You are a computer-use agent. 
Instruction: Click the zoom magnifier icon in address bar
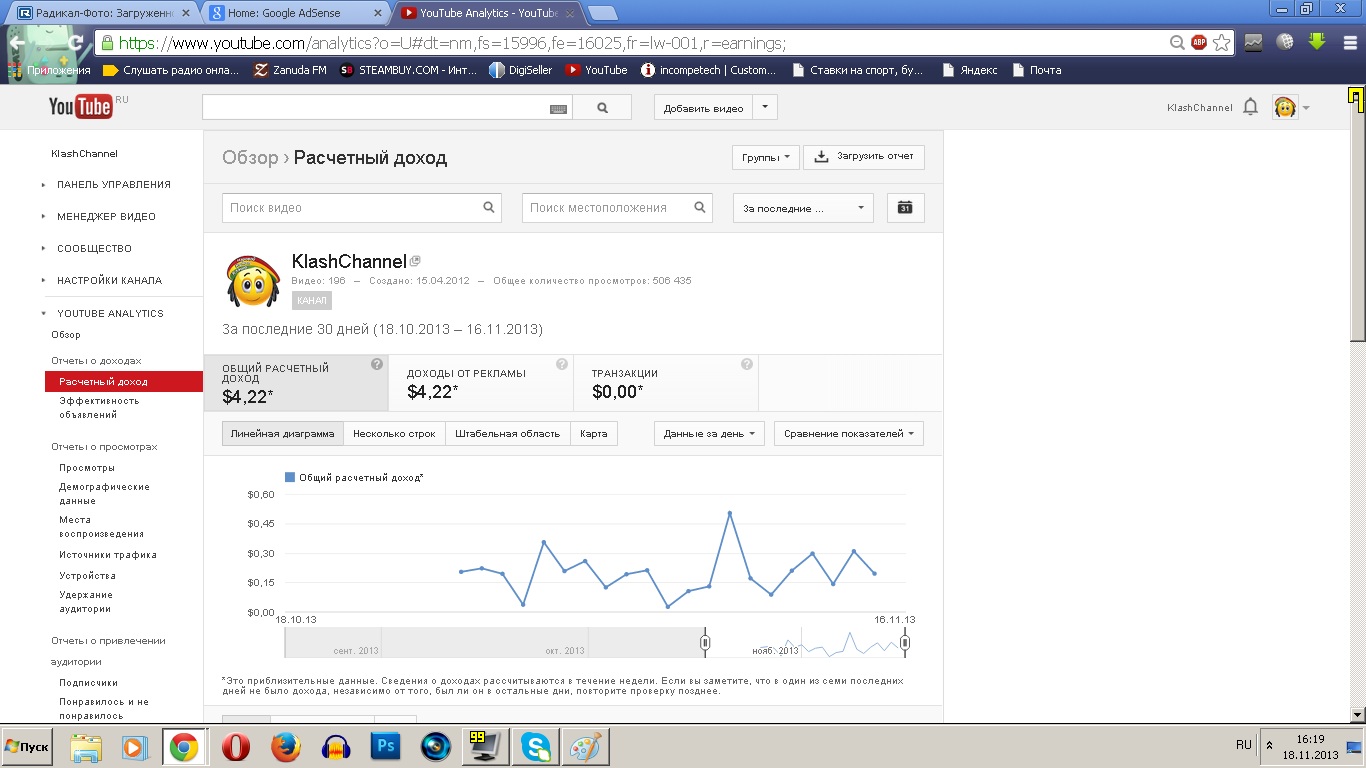point(1178,43)
